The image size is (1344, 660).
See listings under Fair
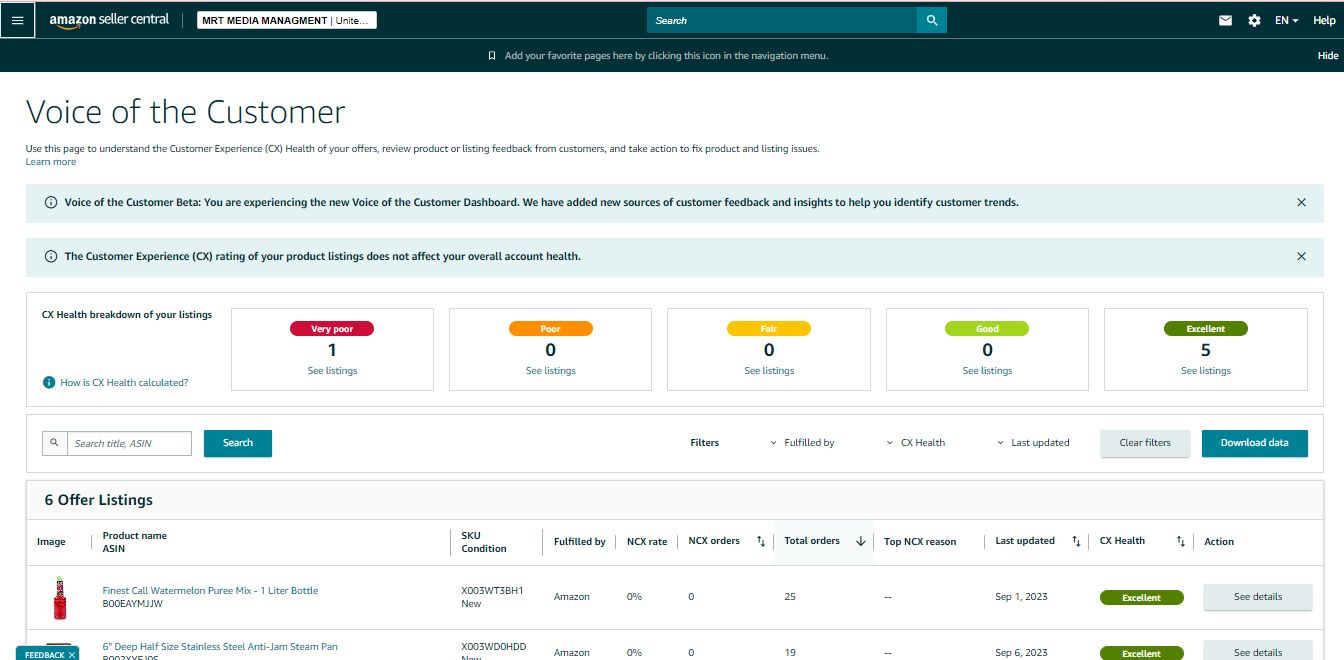point(769,371)
